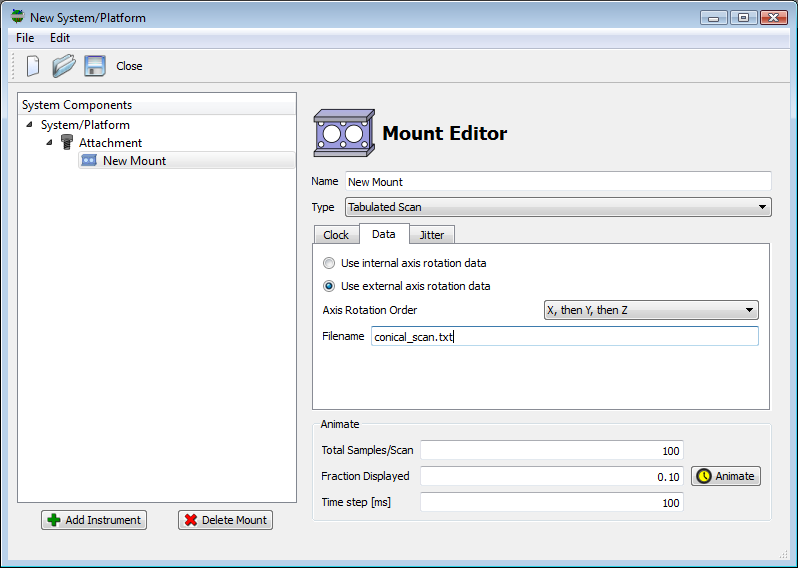Image resolution: width=798 pixels, height=568 pixels.
Task: Close the window with the red X
Action: [774, 18]
